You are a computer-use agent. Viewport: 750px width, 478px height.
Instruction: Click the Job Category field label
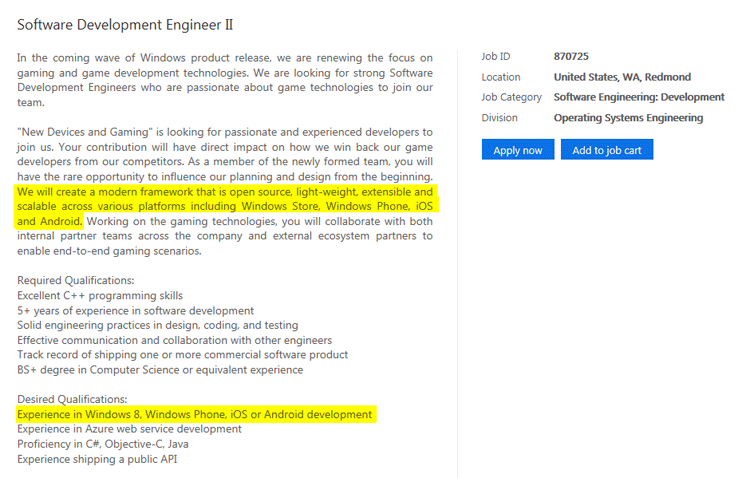511,97
